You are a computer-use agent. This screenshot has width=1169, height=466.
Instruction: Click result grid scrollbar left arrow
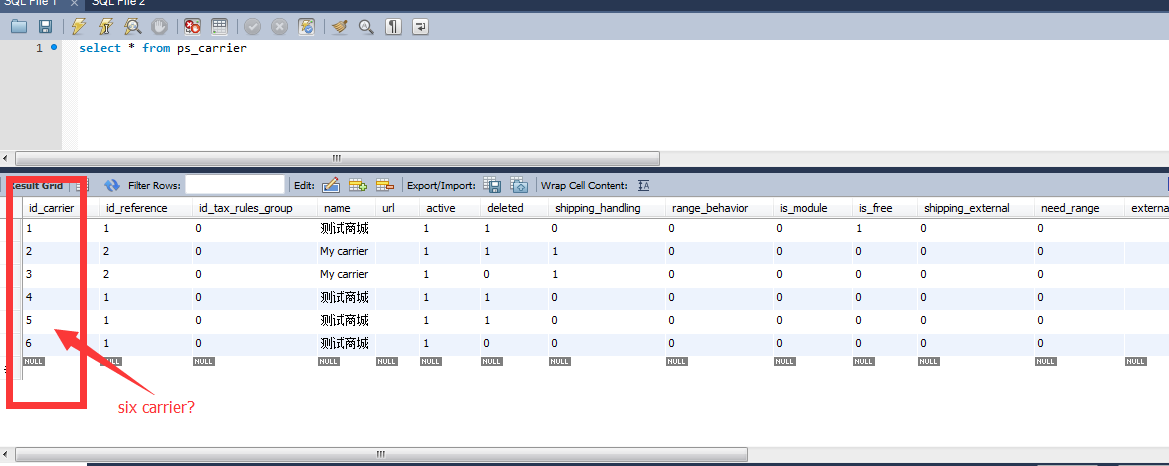point(6,454)
